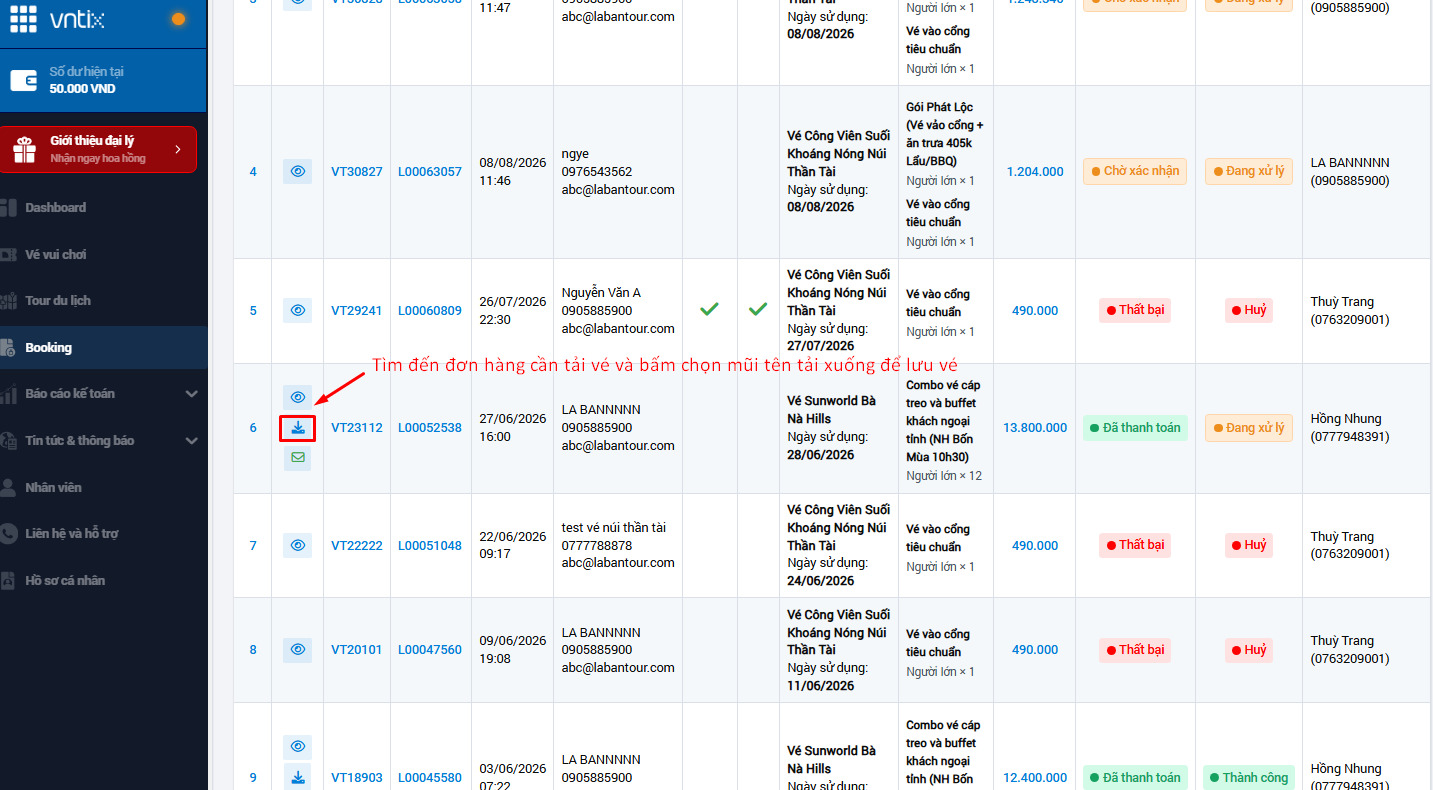Open order link VT18903
1433x790 pixels.
(357, 778)
